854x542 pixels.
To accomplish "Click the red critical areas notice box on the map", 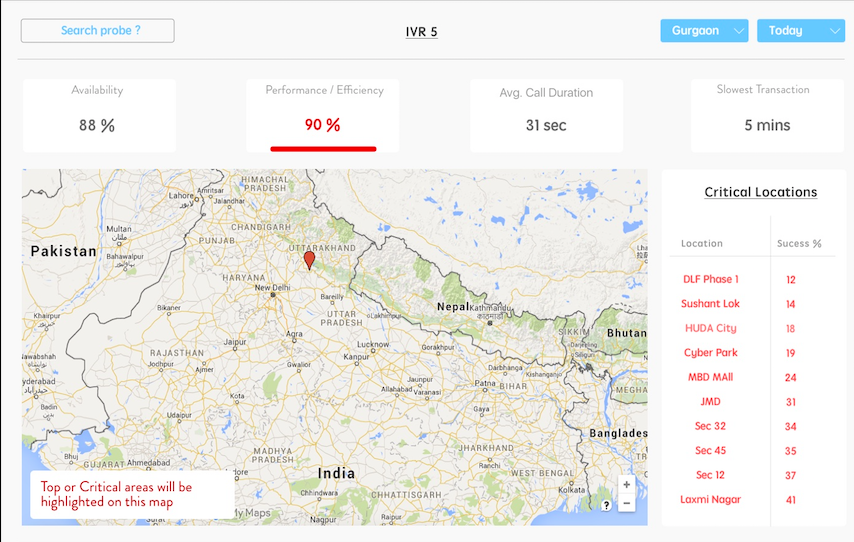I will coord(132,495).
